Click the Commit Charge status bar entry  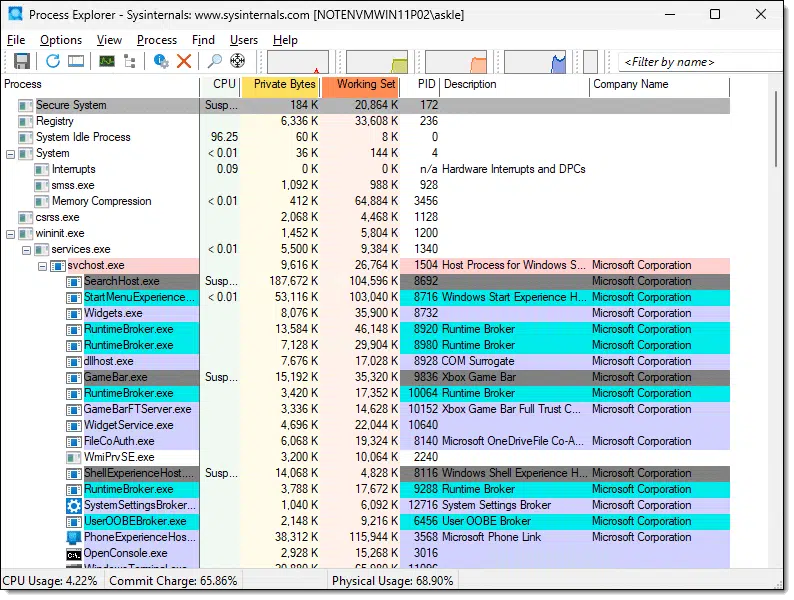click(x=173, y=581)
